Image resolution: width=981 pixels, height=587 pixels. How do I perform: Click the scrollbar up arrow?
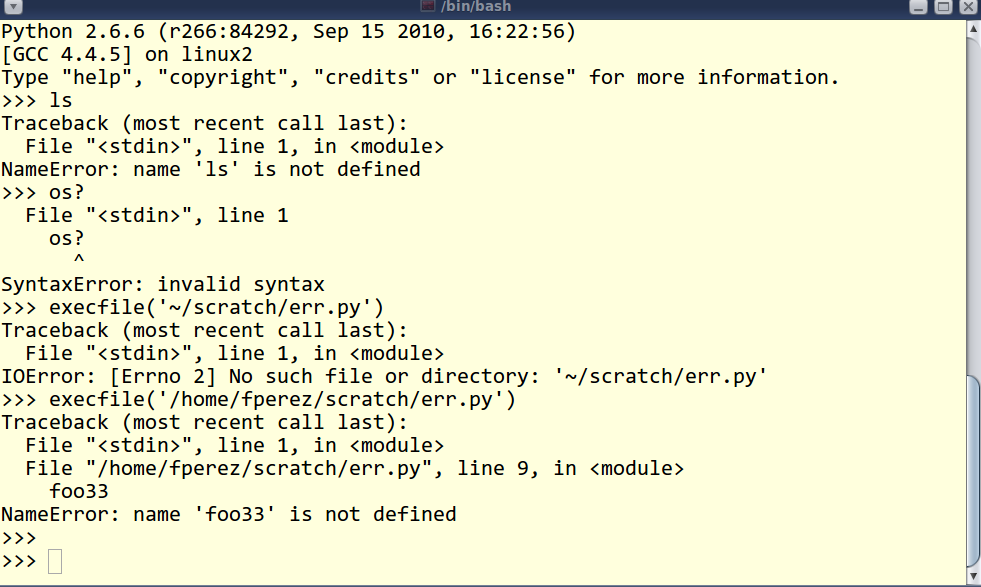coord(973,29)
